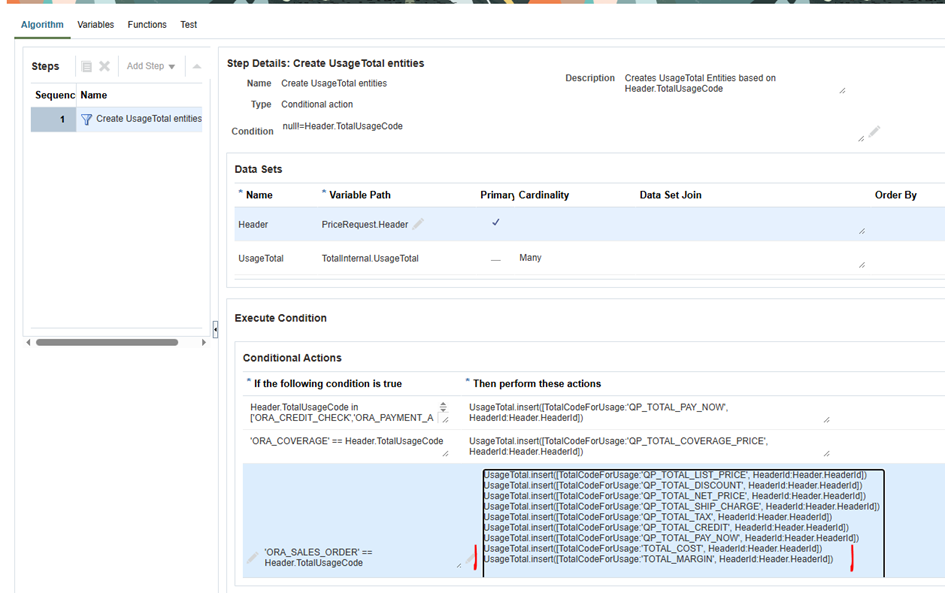Click the 'ORA_SALES_ORDER' condition text
The width and height of the screenshot is (945, 593).
click(x=318, y=557)
